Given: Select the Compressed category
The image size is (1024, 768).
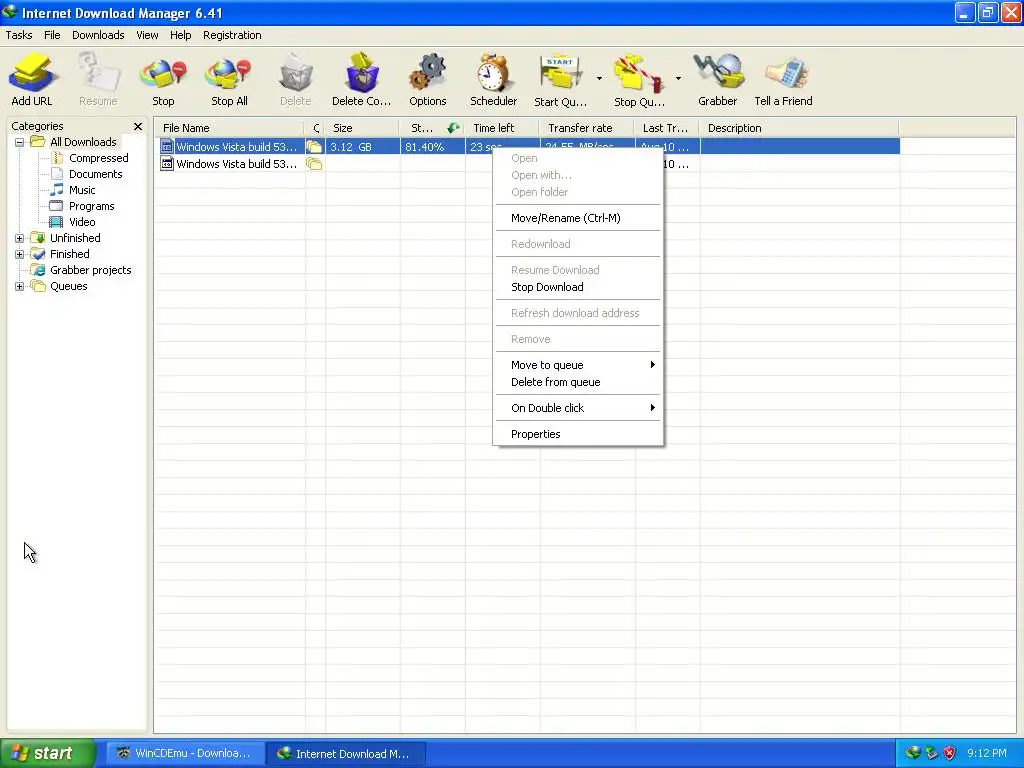Looking at the screenshot, I should click(x=99, y=158).
